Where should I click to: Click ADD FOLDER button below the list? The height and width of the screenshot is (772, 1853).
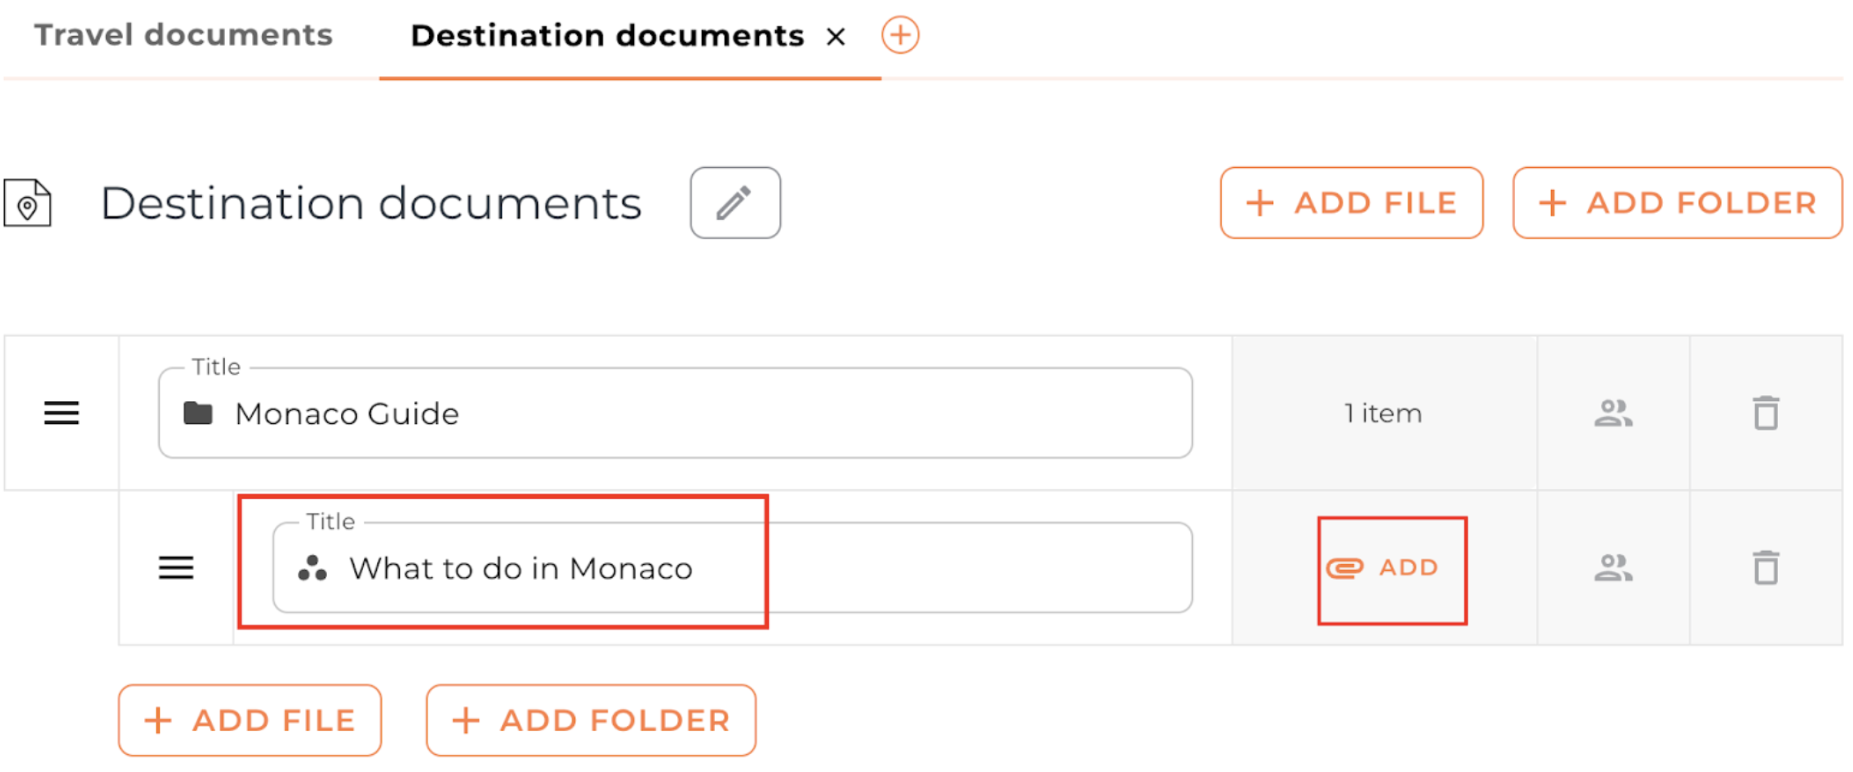pos(591,720)
